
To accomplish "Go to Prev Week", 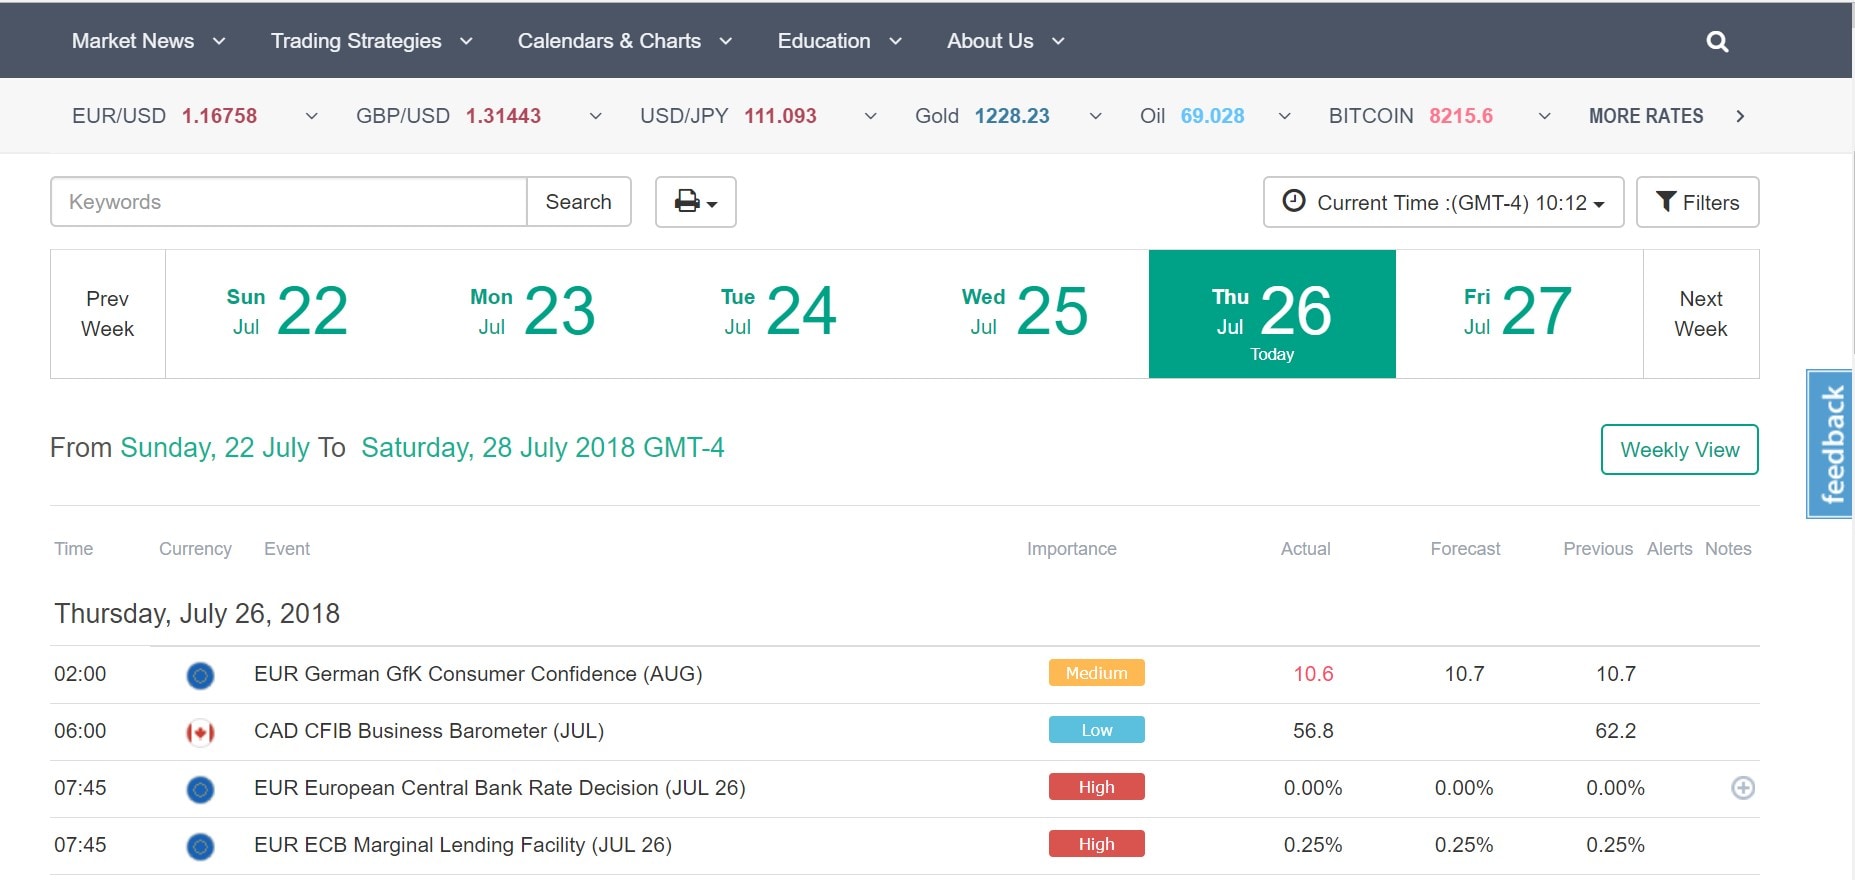I will (107, 314).
